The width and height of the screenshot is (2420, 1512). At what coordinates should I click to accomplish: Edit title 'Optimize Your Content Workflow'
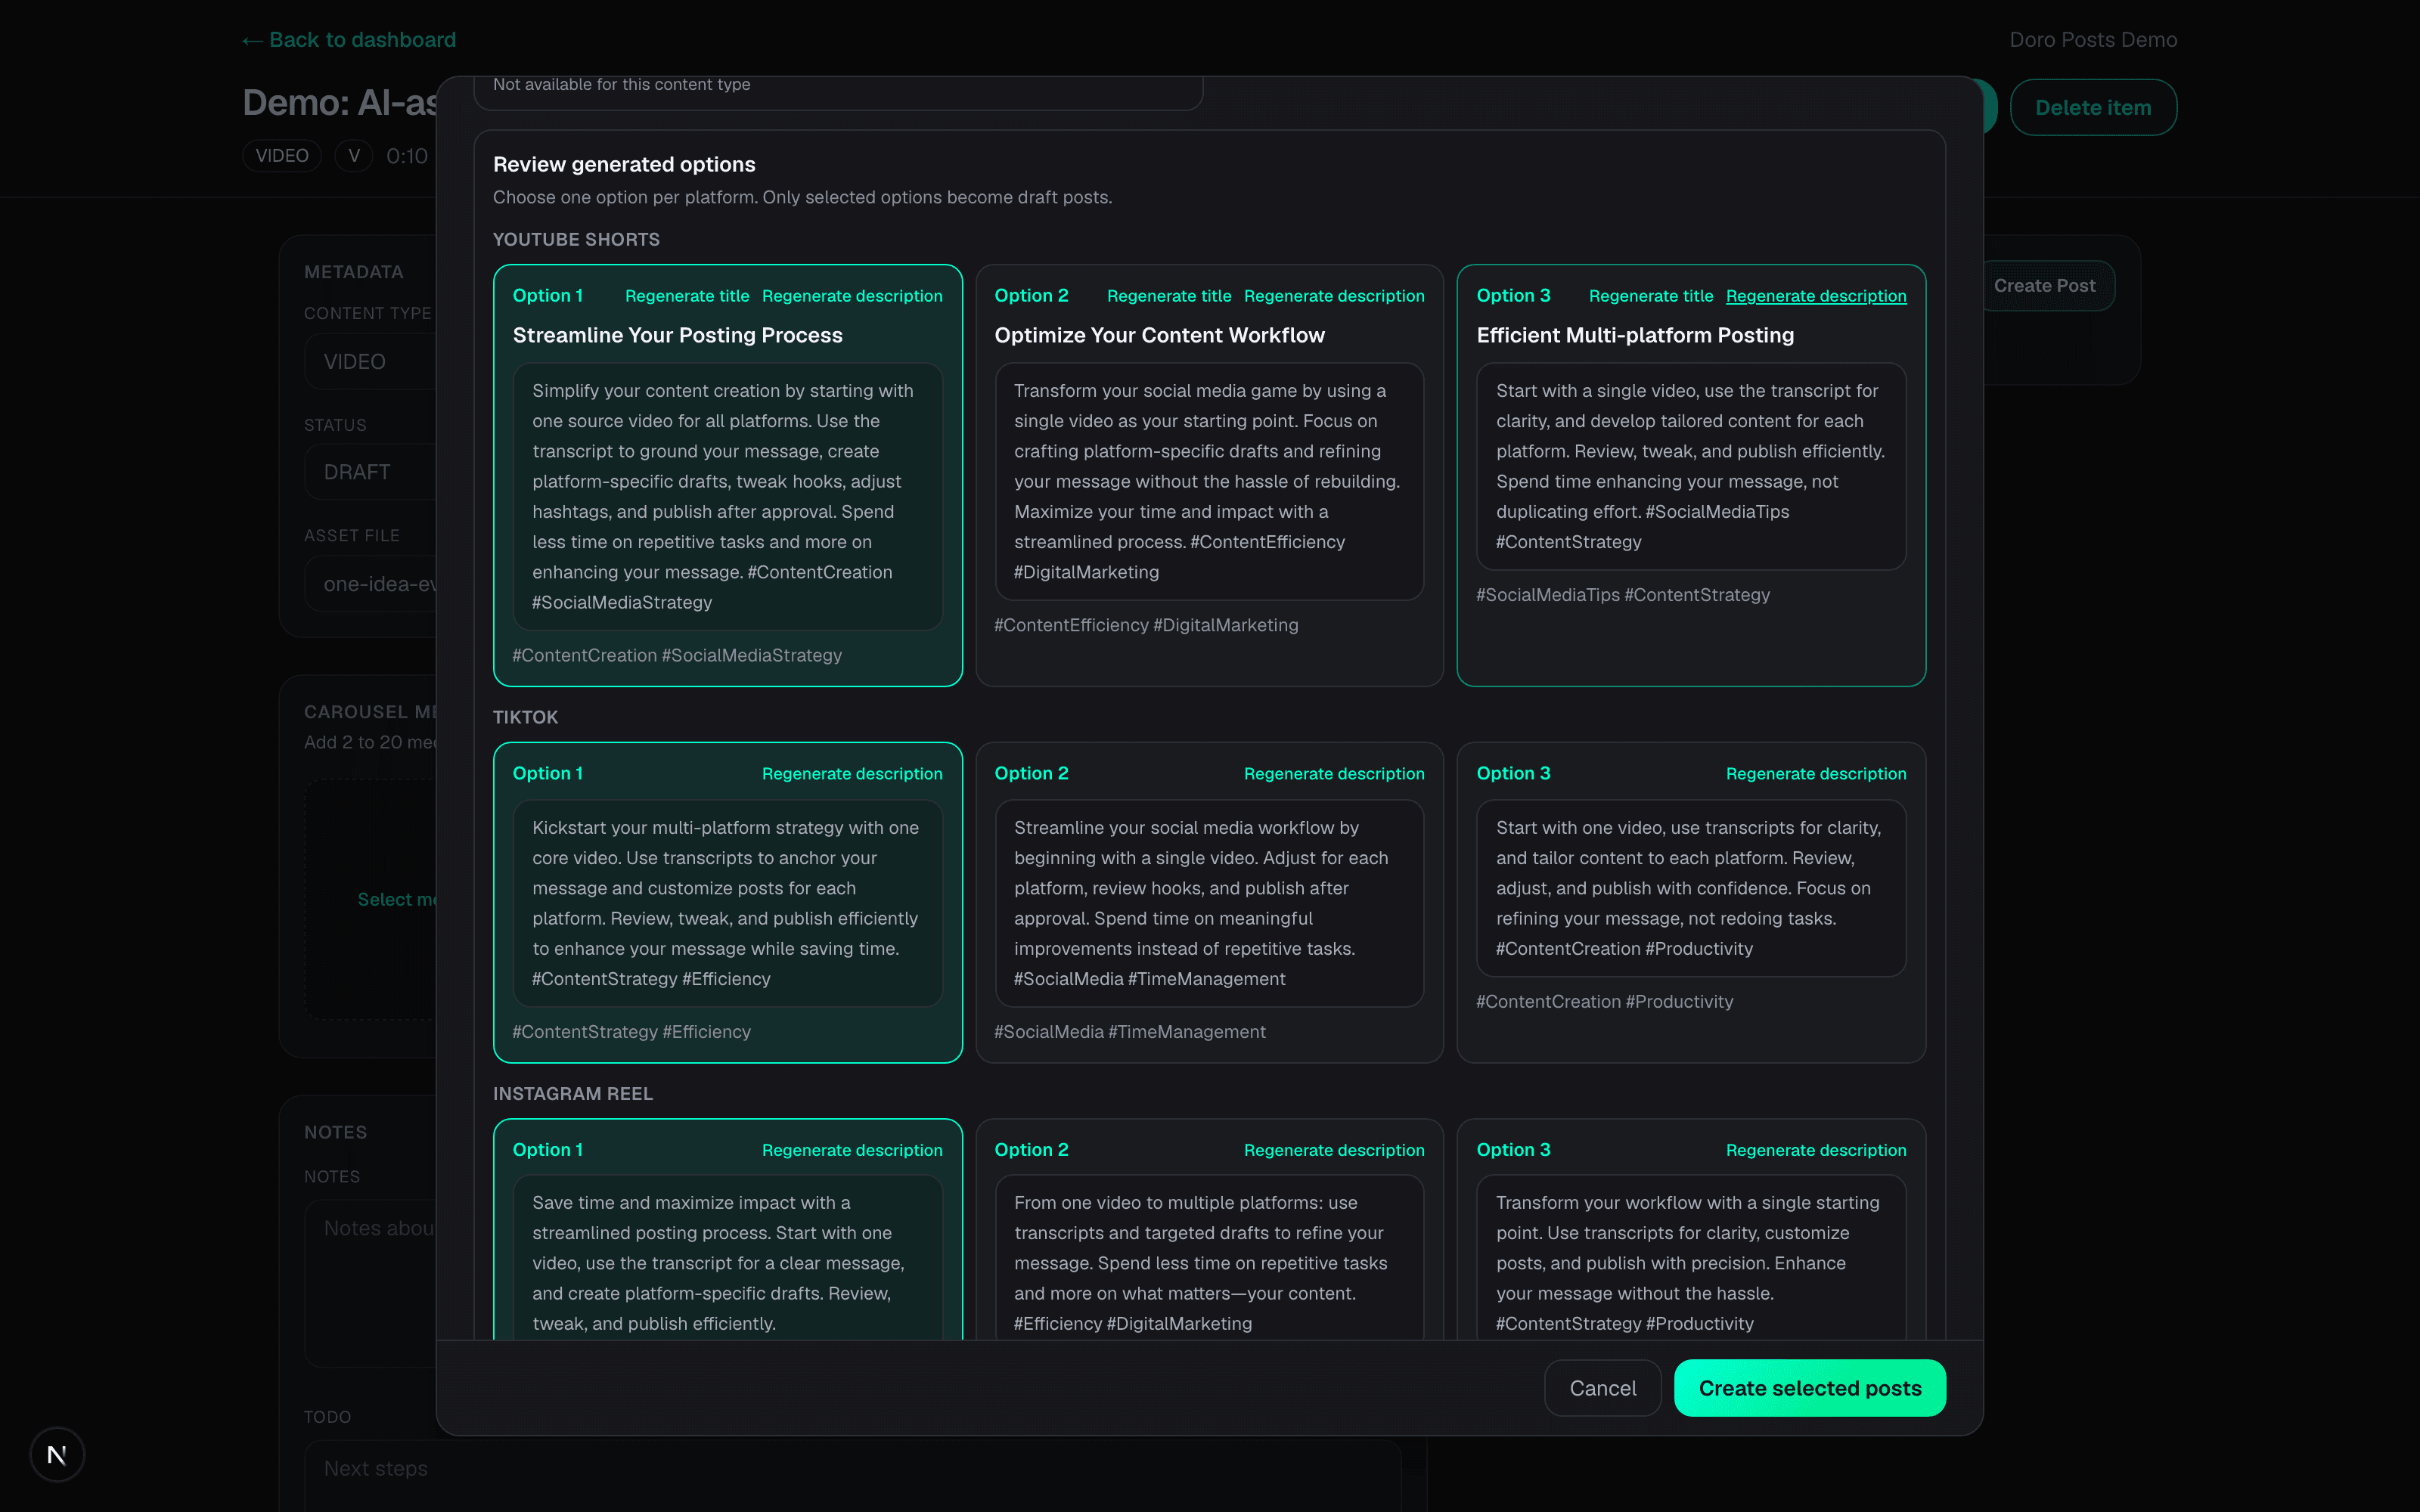click(x=1159, y=336)
